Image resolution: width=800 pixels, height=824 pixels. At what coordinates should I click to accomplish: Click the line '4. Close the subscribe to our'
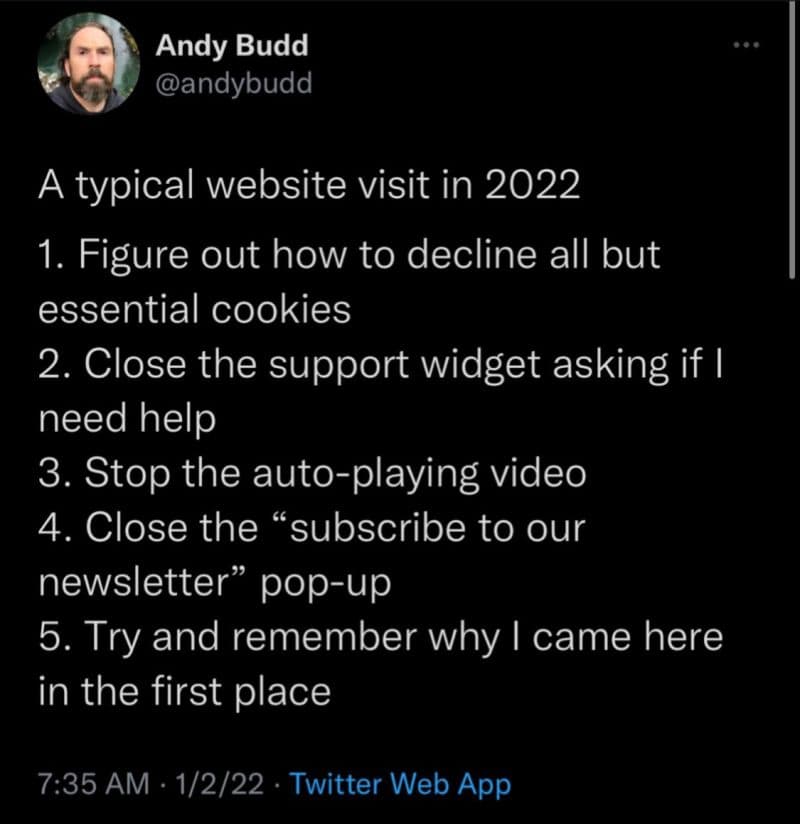[x=312, y=528]
